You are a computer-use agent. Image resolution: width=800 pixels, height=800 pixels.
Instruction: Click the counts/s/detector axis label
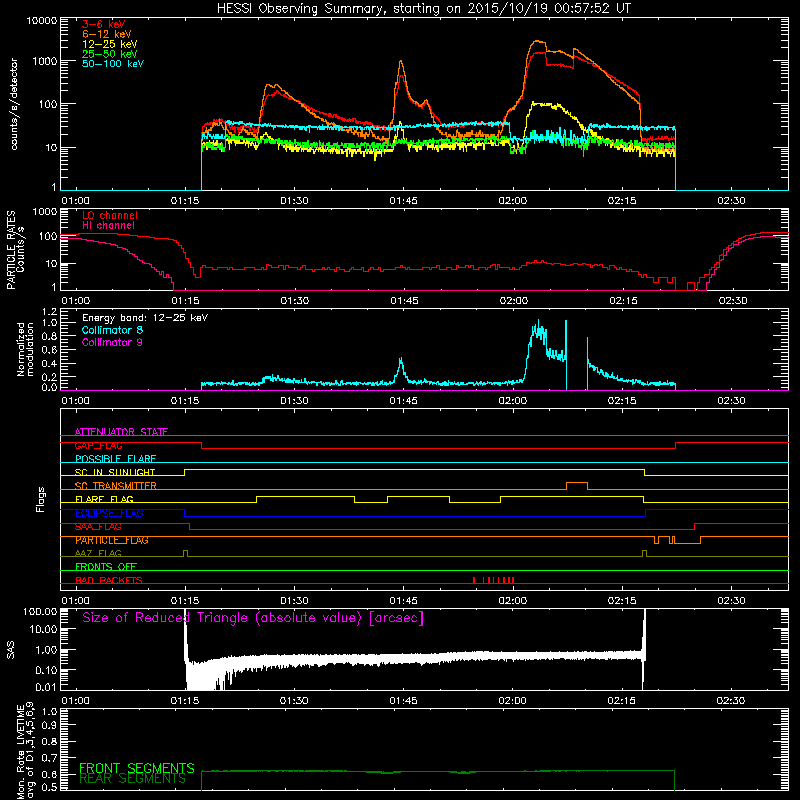coord(14,104)
